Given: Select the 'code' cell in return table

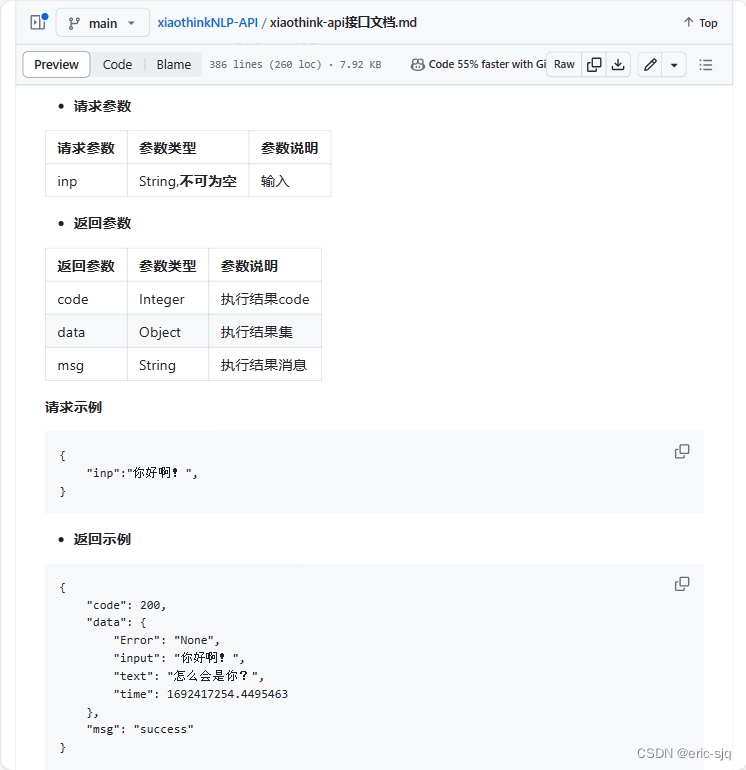Looking at the screenshot, I should coord(86,299).
